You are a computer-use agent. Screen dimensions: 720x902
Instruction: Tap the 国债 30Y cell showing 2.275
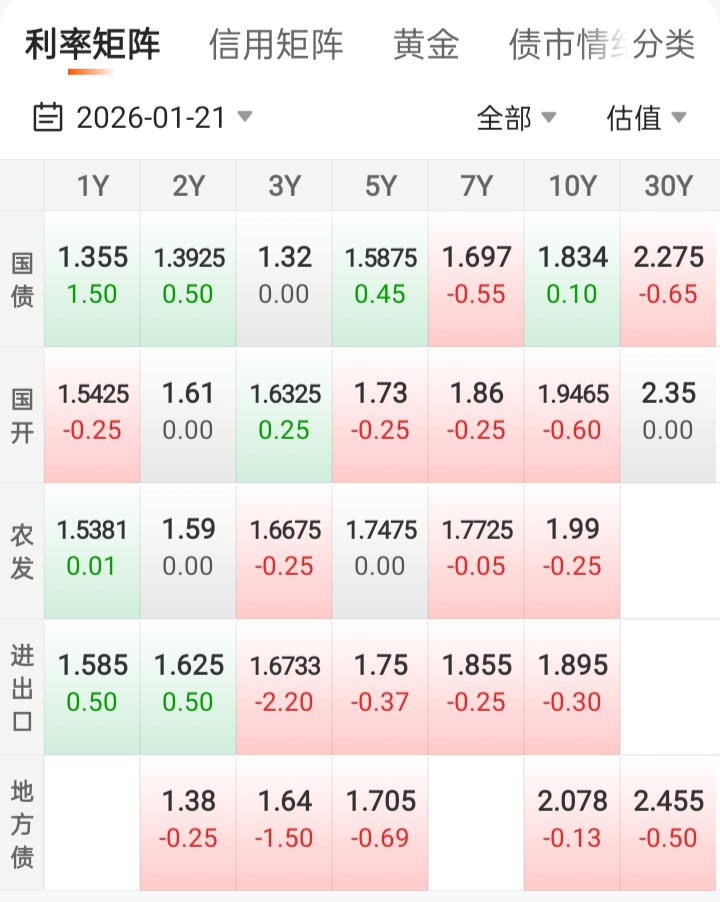pyautogui.click(x=668, y=277)
